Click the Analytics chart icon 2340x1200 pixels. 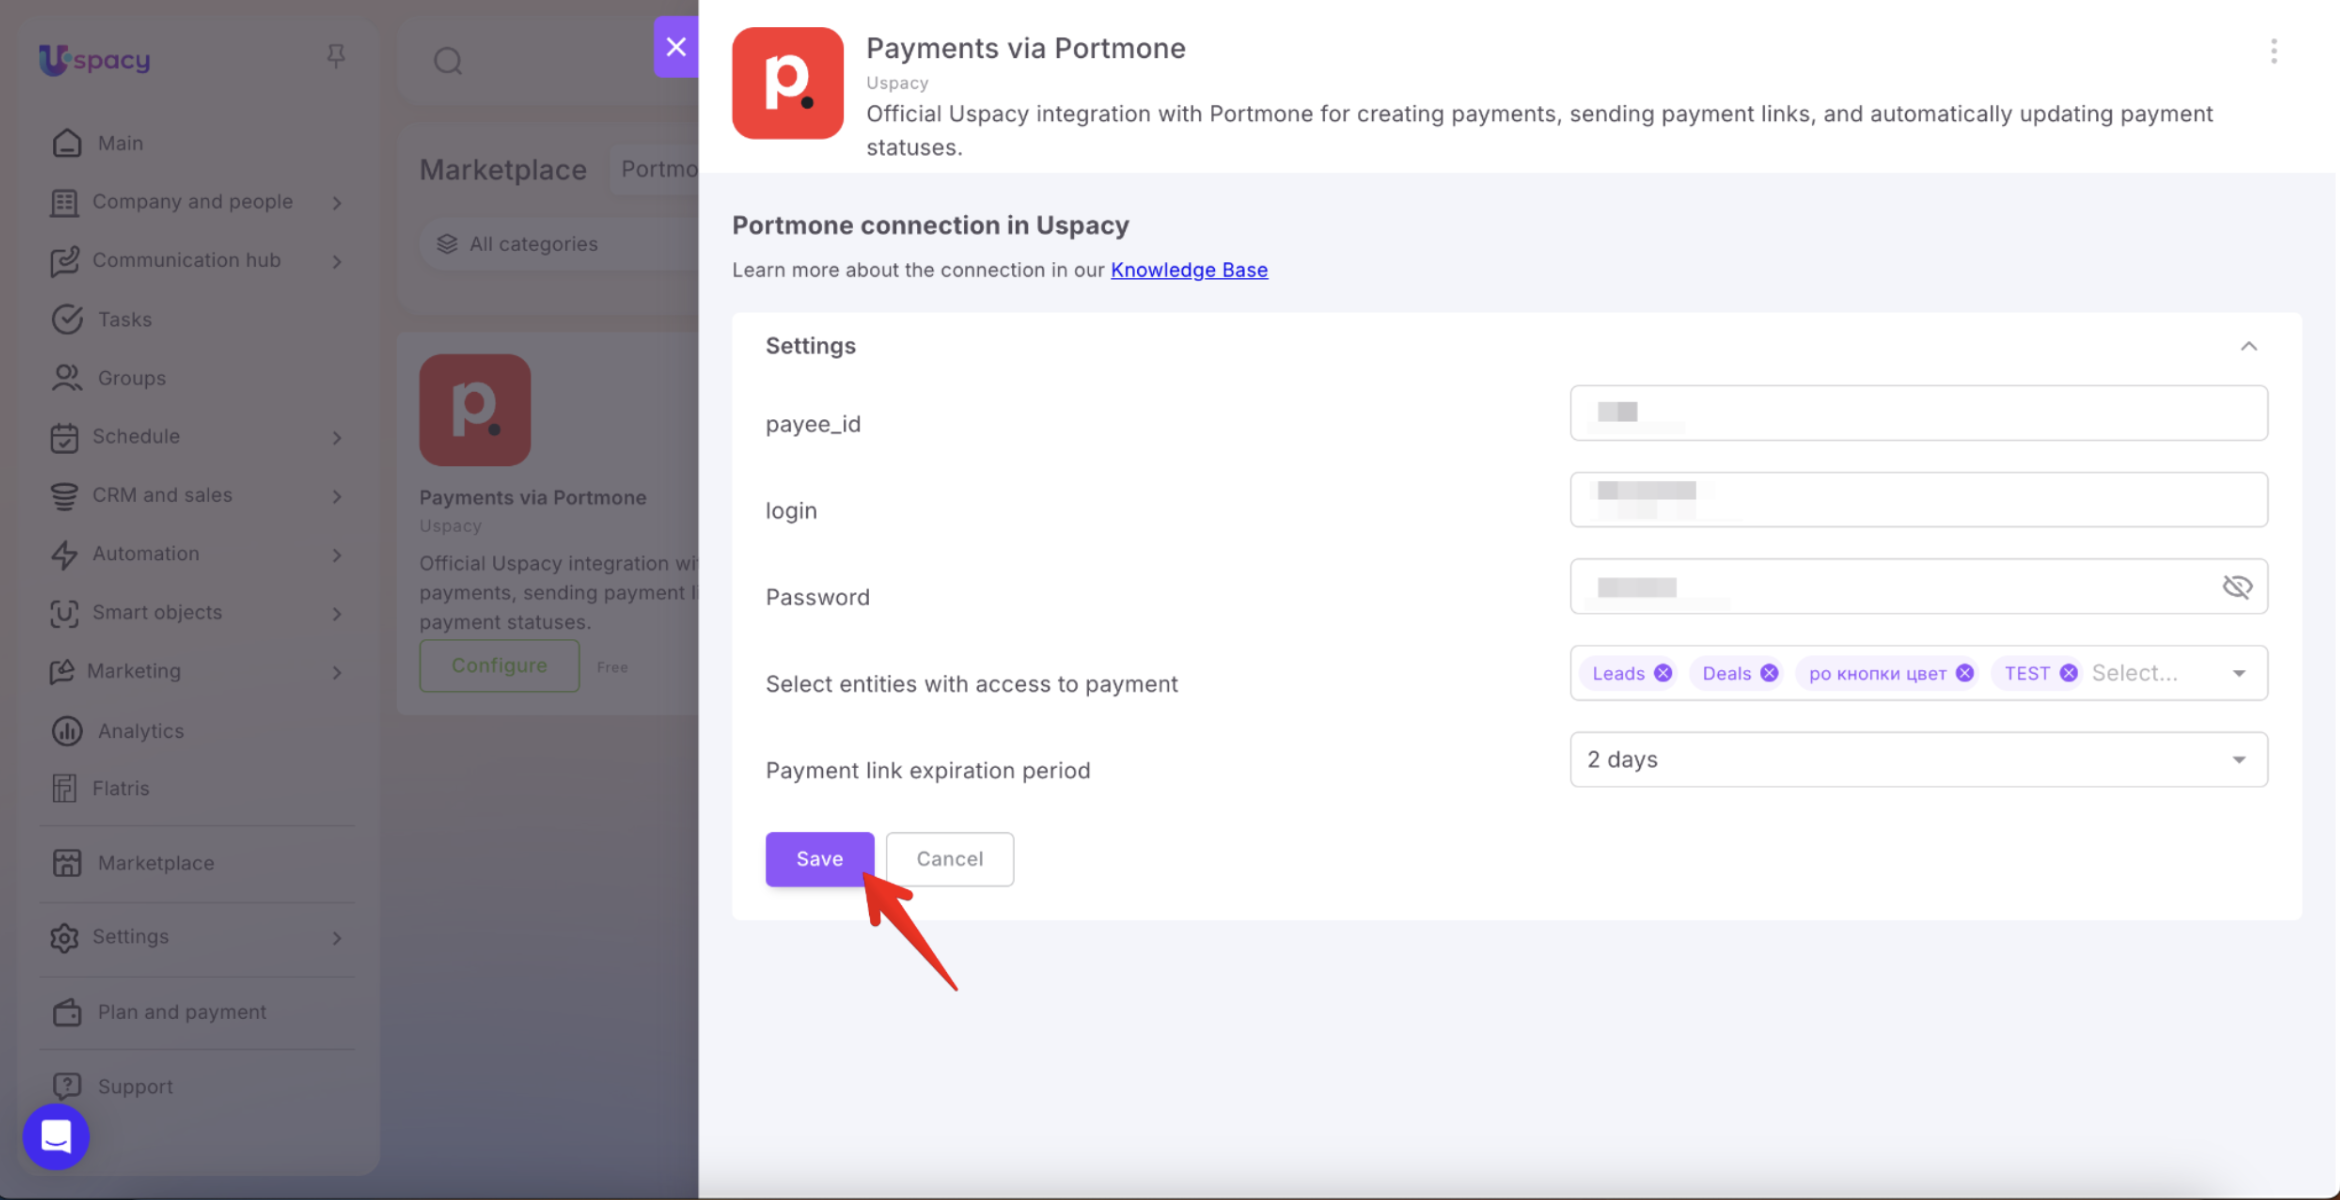67,731
